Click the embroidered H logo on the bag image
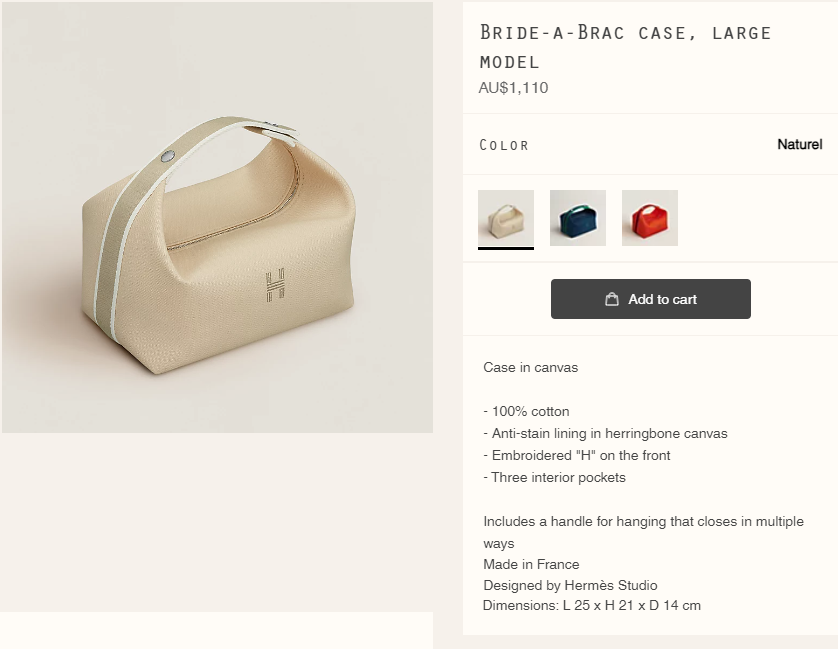The width and height of the screenshot is (838, 649). point(275,285)
